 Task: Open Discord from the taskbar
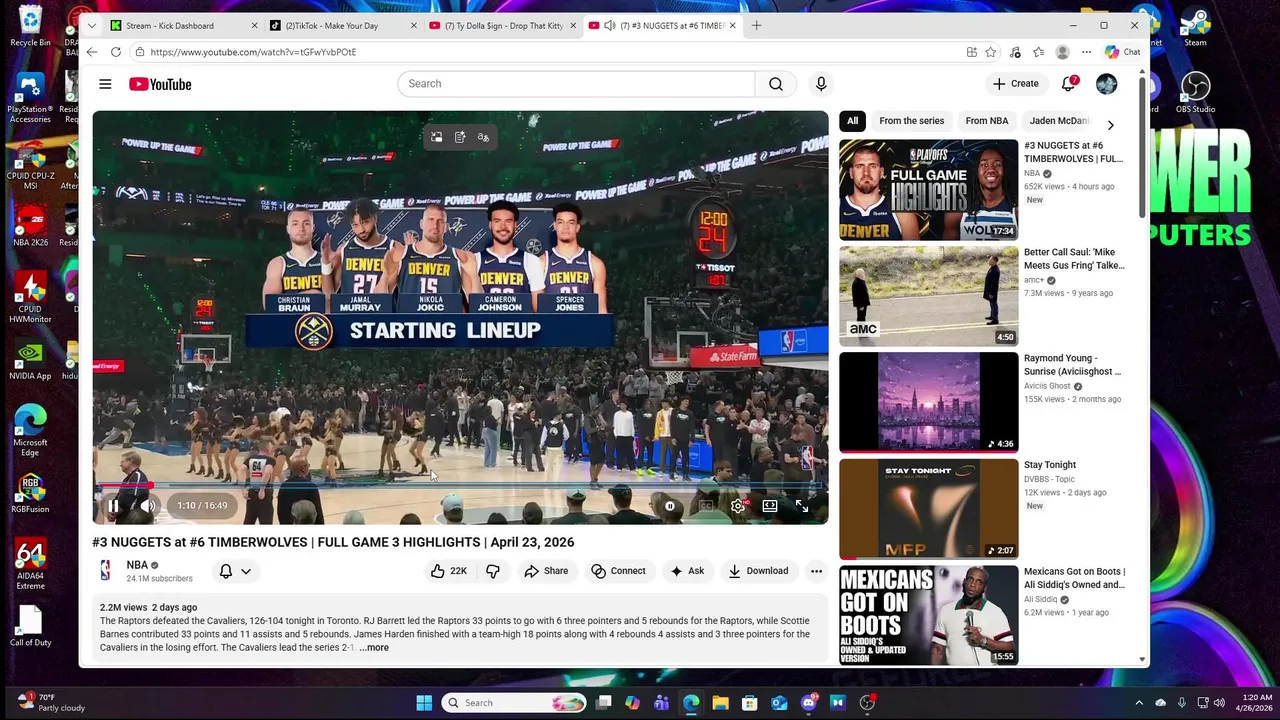pyautogui.click(x=809, y=703)
